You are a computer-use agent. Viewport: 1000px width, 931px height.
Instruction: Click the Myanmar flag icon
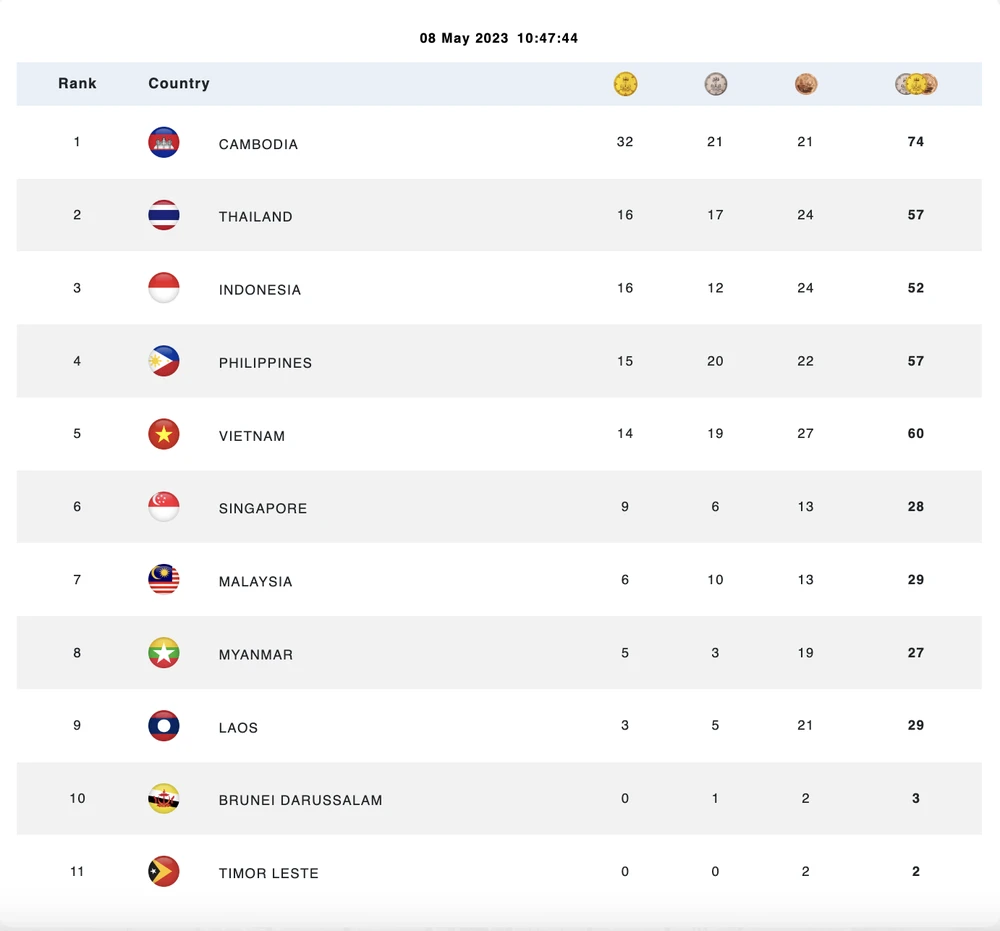click(164, 653)
